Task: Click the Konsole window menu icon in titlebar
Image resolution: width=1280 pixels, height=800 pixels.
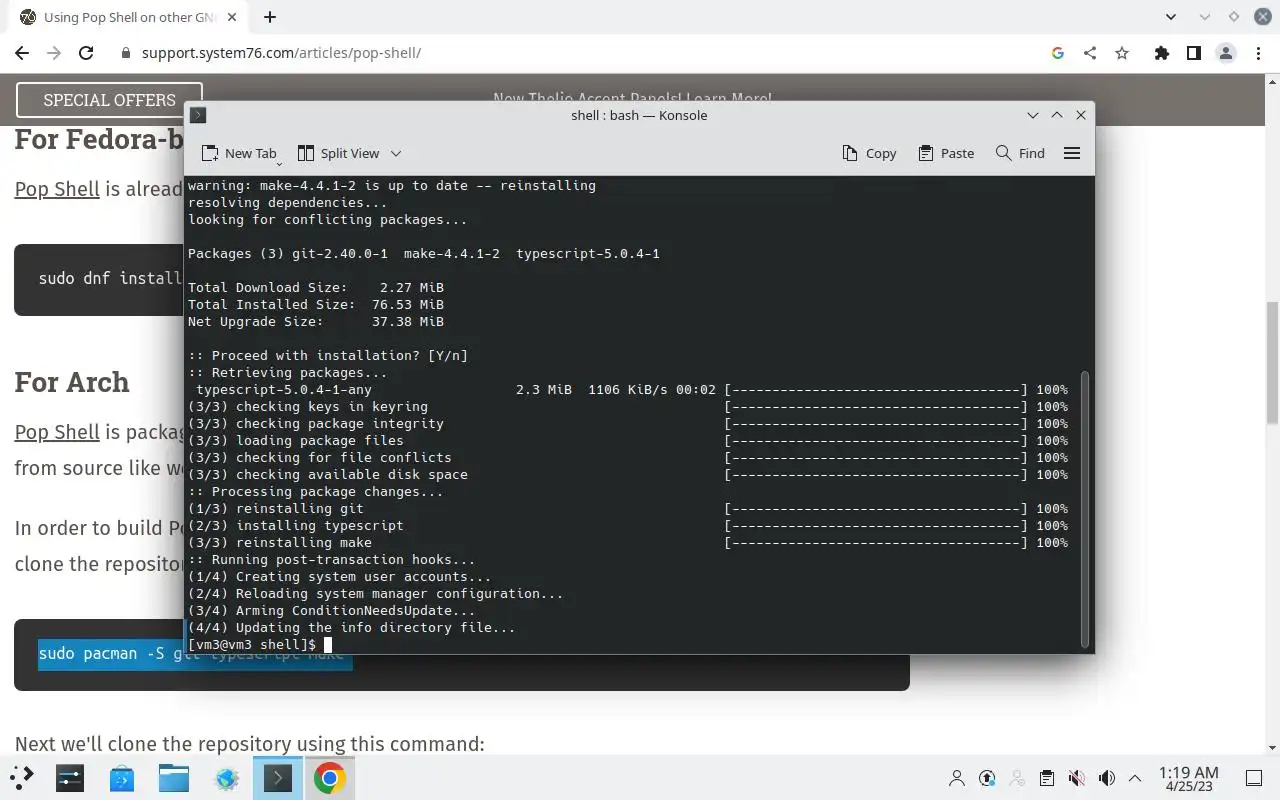Action: (198, 115)
